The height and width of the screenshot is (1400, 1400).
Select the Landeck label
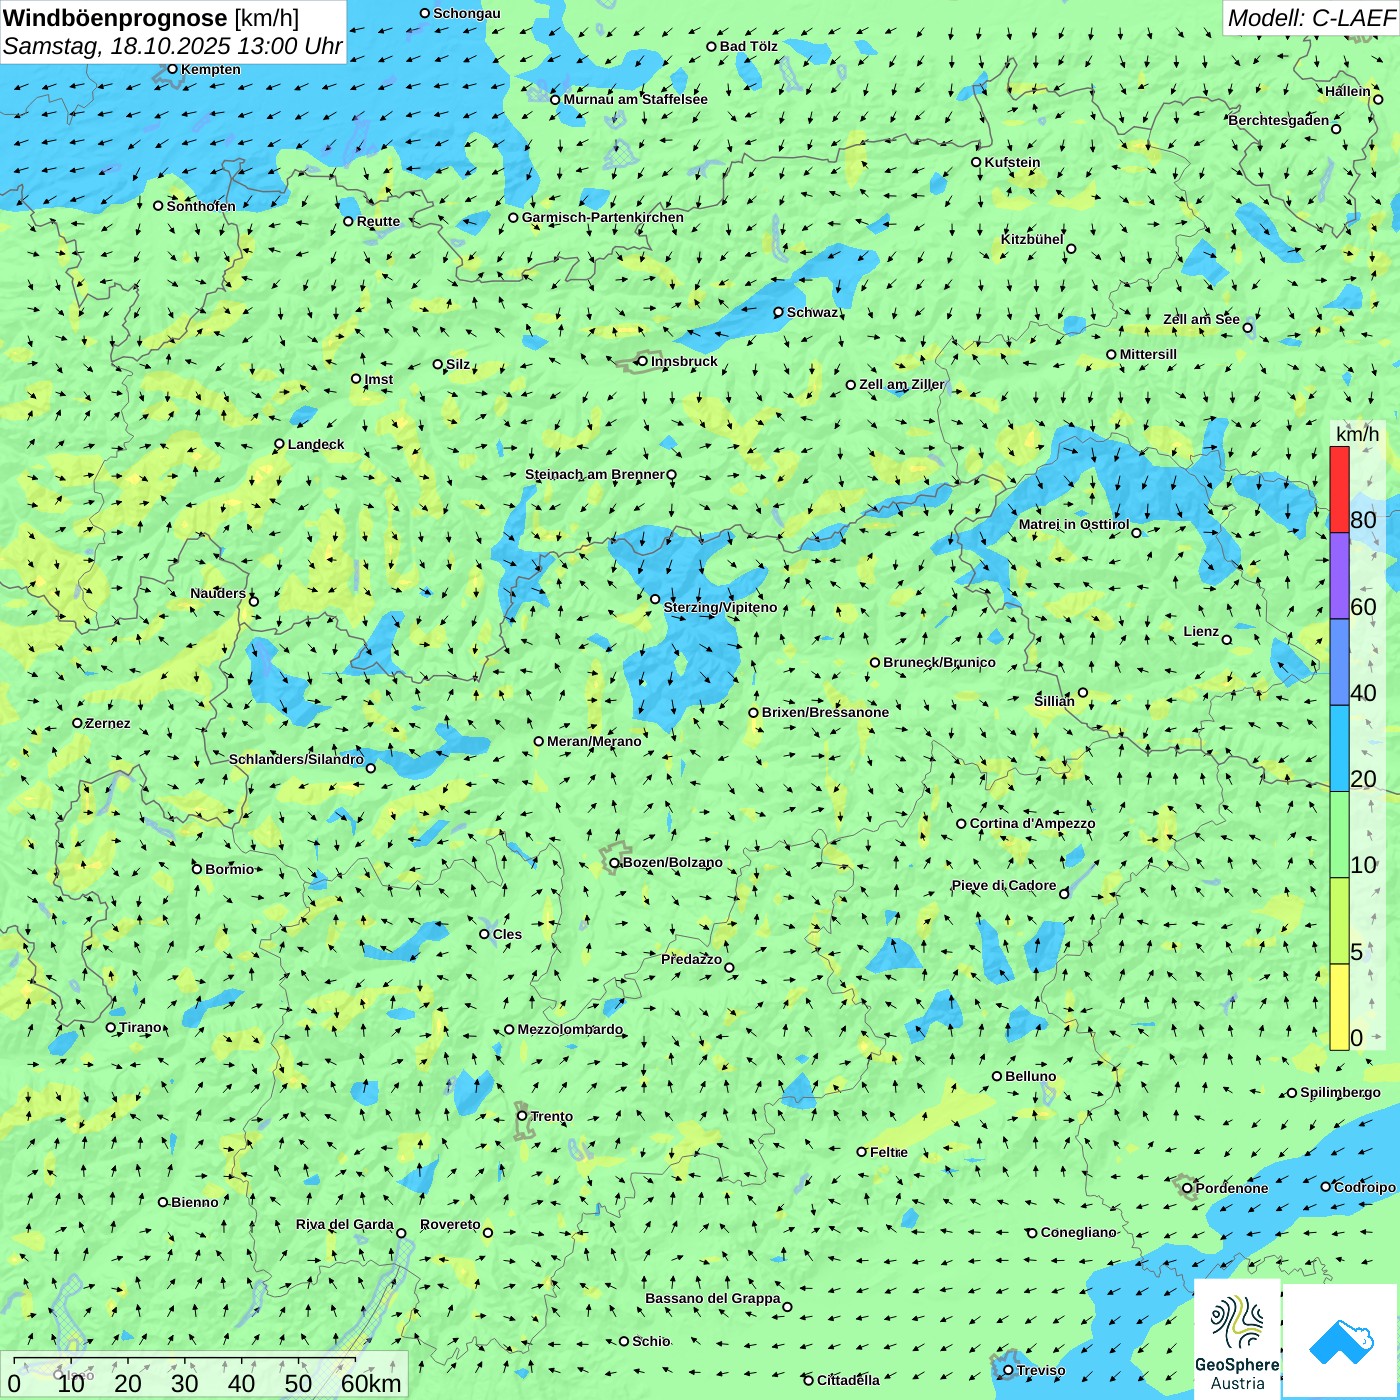pyautogui.click(x=316, y=444)
